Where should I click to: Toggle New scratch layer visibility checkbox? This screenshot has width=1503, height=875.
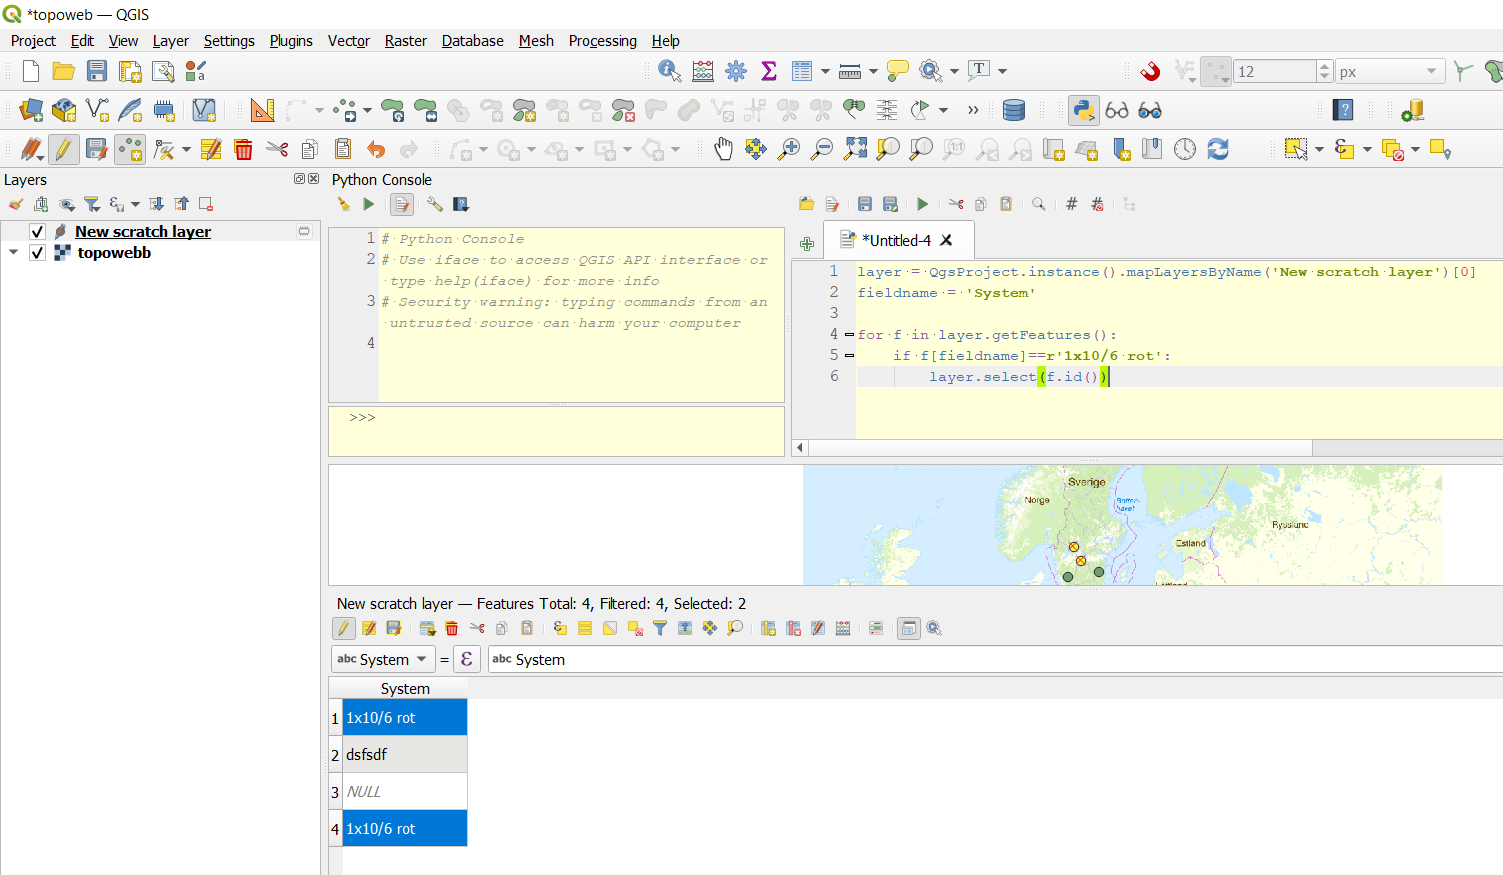click(37, 231)
